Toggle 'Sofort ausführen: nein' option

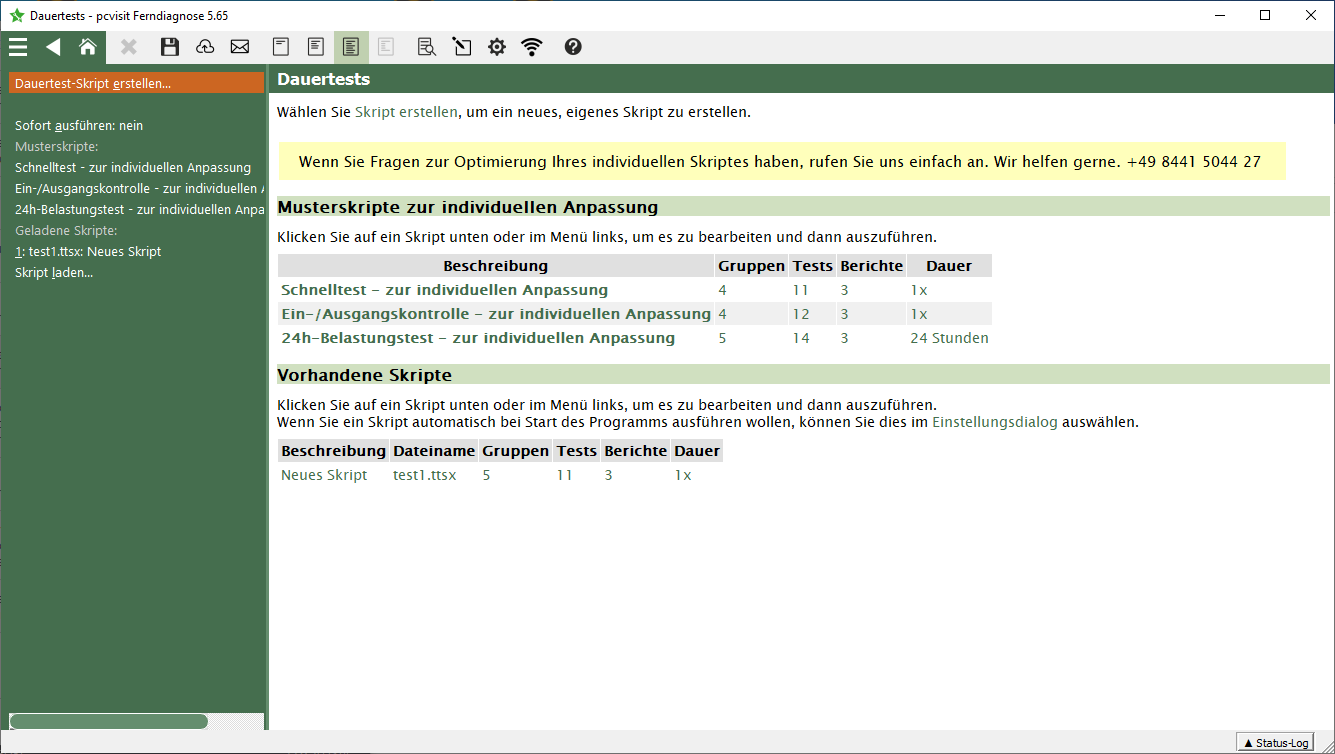tap(79, 126)
